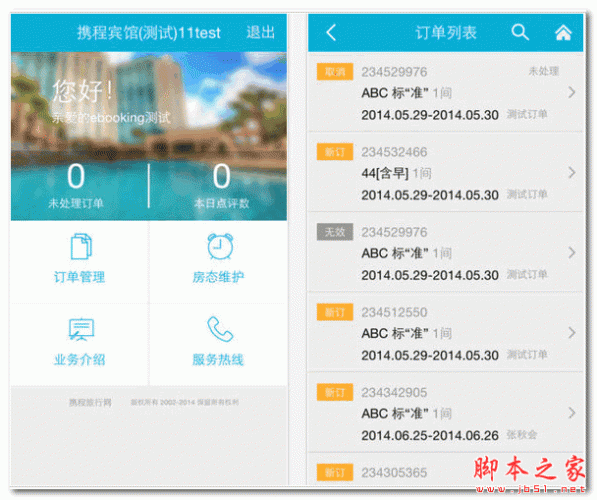Image resolution: width=597 pixels, height=500 pixels.
Task: Click the 新订 tag of order 234512550
Action: (x=335, y=312)
